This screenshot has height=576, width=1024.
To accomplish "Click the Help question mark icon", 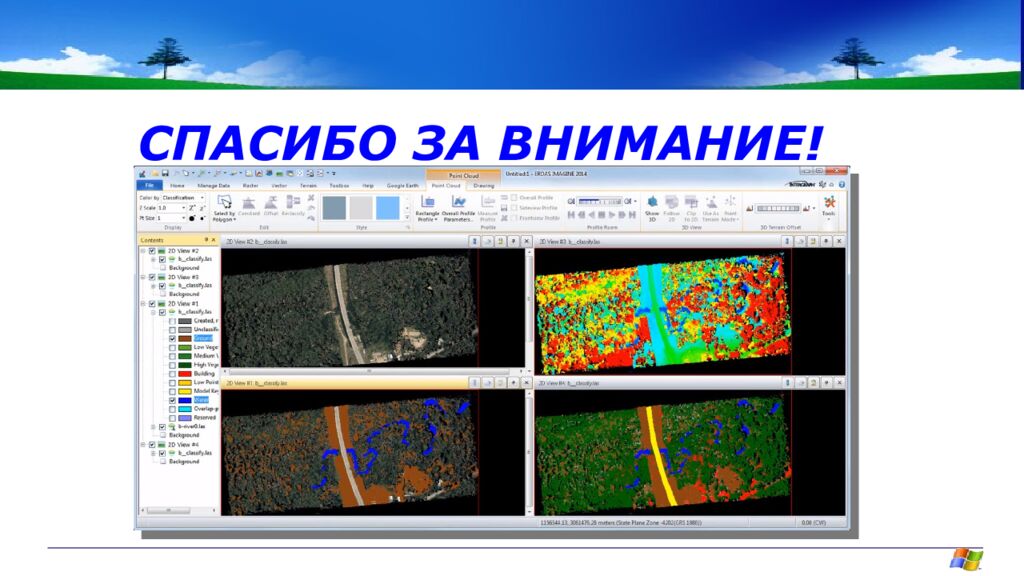I will [x=842, y=185].
